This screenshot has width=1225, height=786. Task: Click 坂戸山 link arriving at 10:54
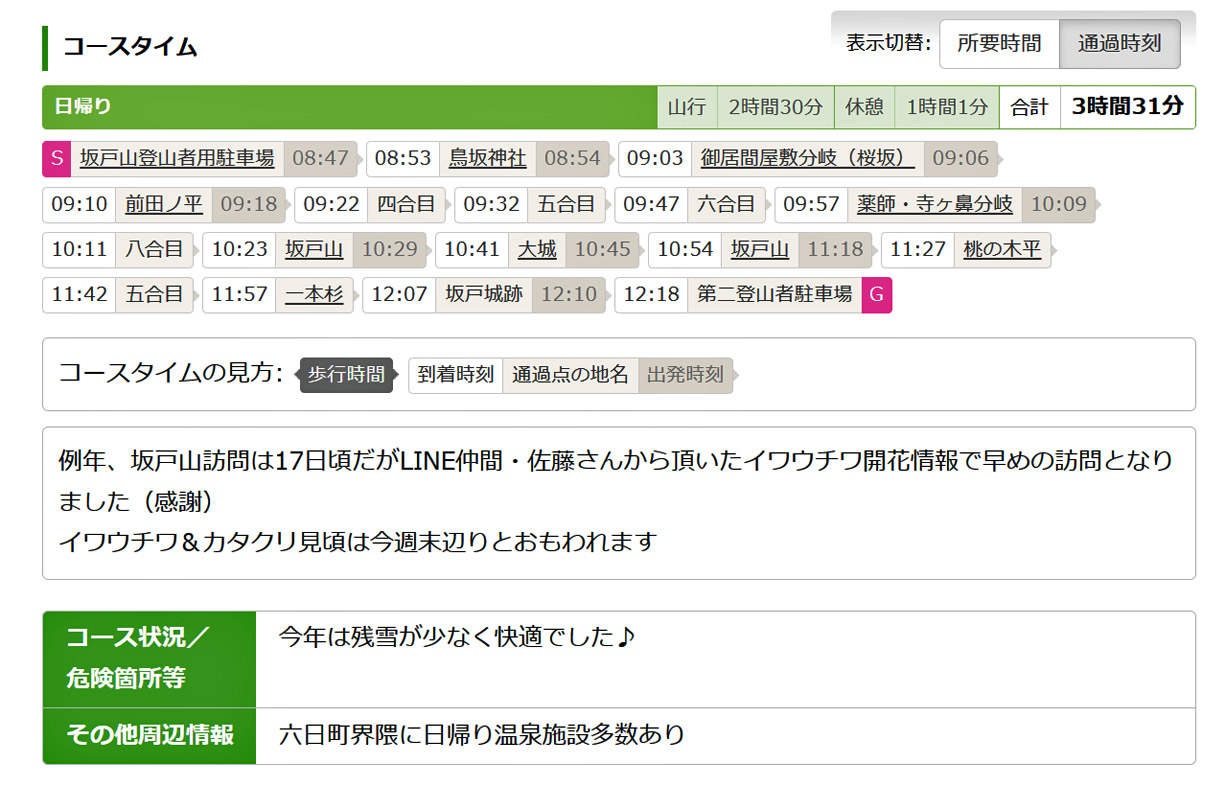point(759,249)
